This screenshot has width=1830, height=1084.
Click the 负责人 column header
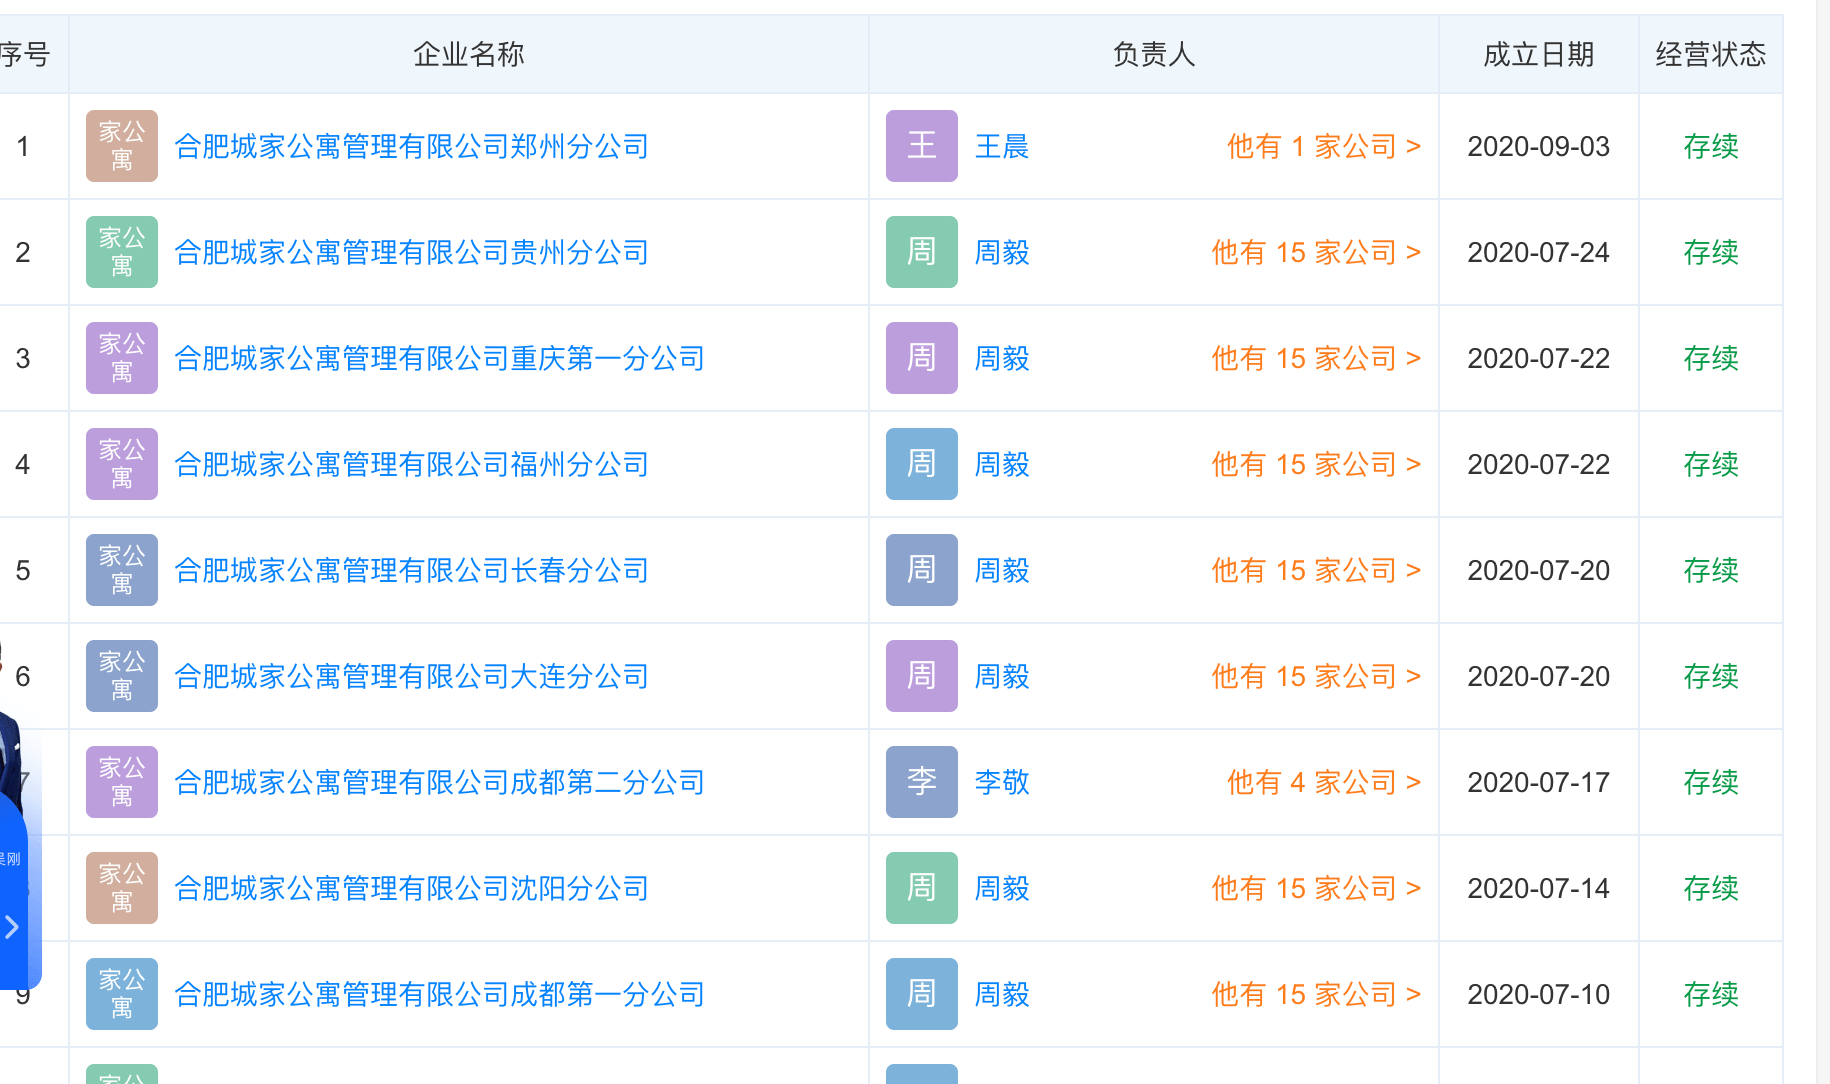tap(1154, 54)
